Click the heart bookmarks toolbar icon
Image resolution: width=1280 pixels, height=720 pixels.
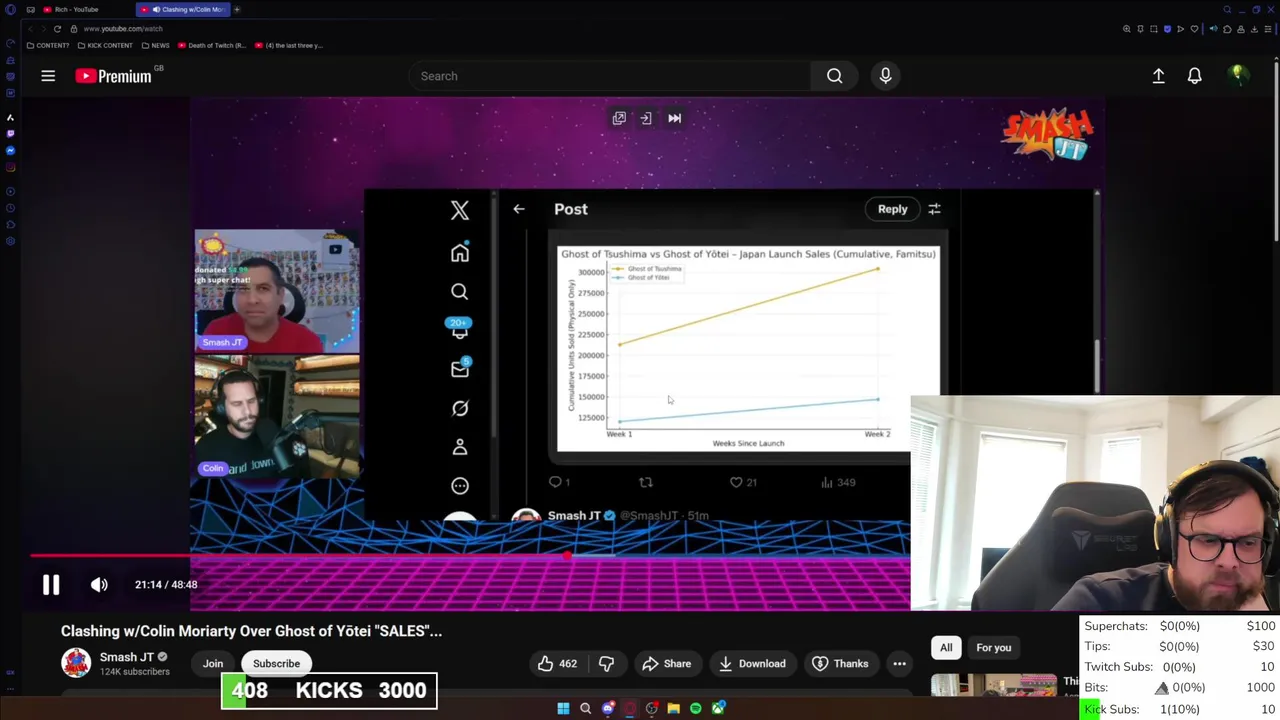point(1194,29)
